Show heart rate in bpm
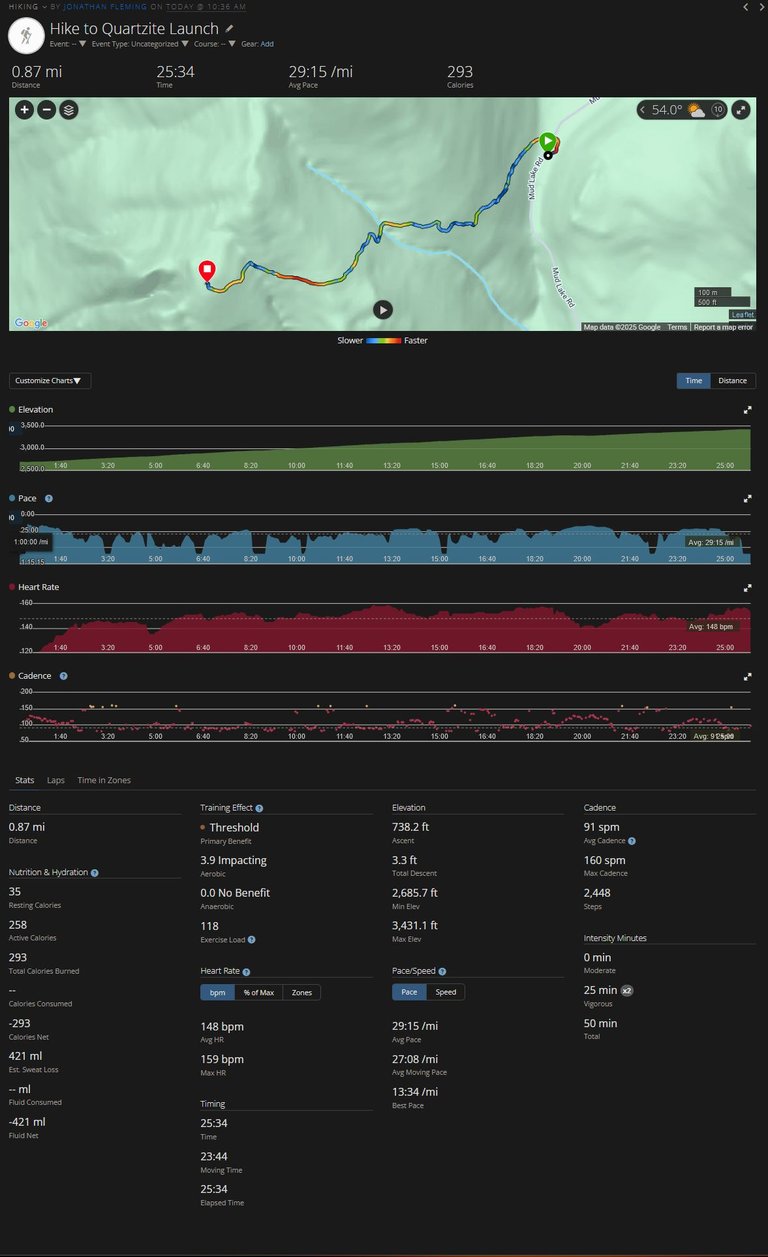This screenshot has height=1257, width=768. point(218,992)
